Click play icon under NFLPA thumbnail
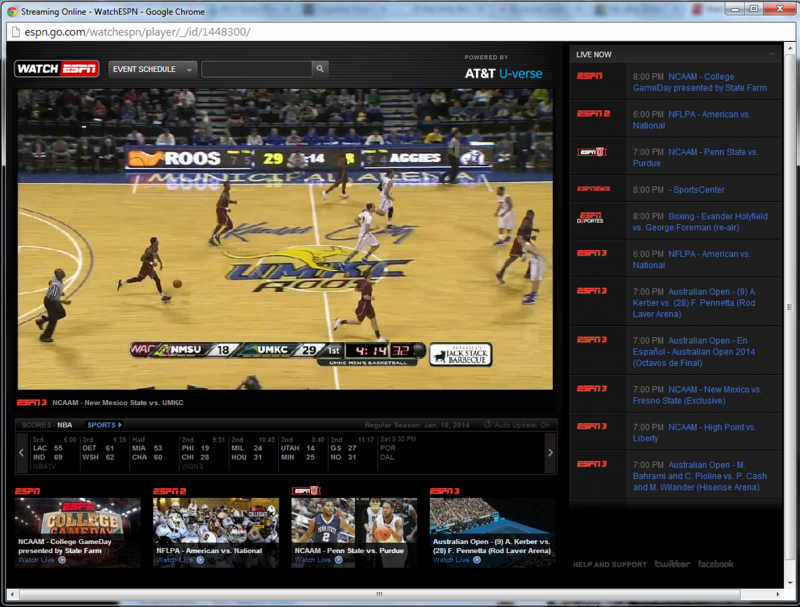Viewport: 800px width, 607px height. [200, 560]
